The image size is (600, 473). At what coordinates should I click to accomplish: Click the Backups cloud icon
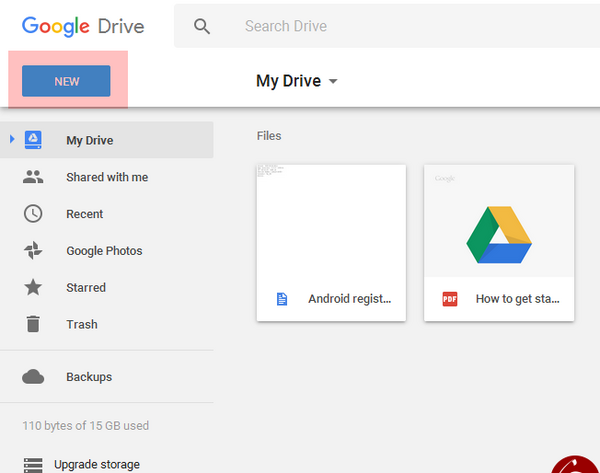point(33,377)
